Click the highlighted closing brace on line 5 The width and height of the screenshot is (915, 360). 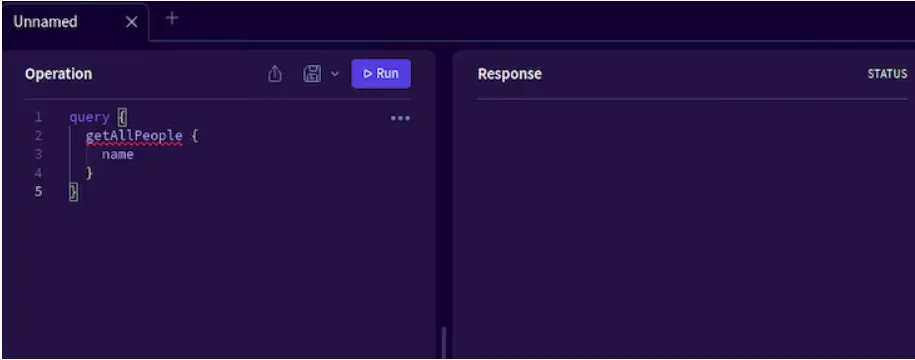pos(73,192)
